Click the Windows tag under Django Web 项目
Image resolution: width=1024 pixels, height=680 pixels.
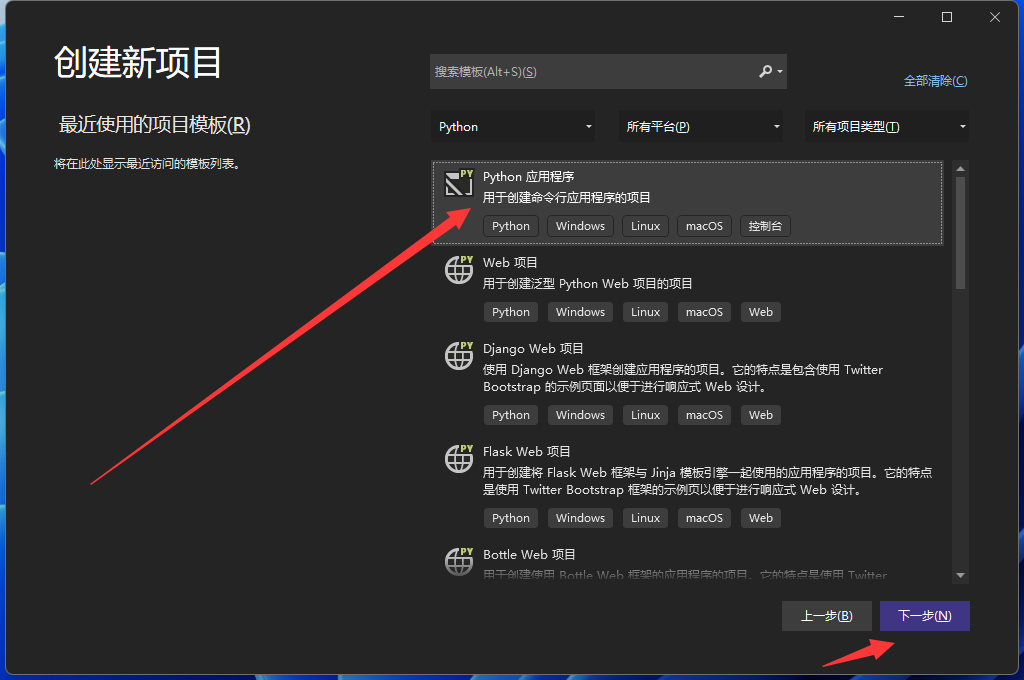click(580, 415)
